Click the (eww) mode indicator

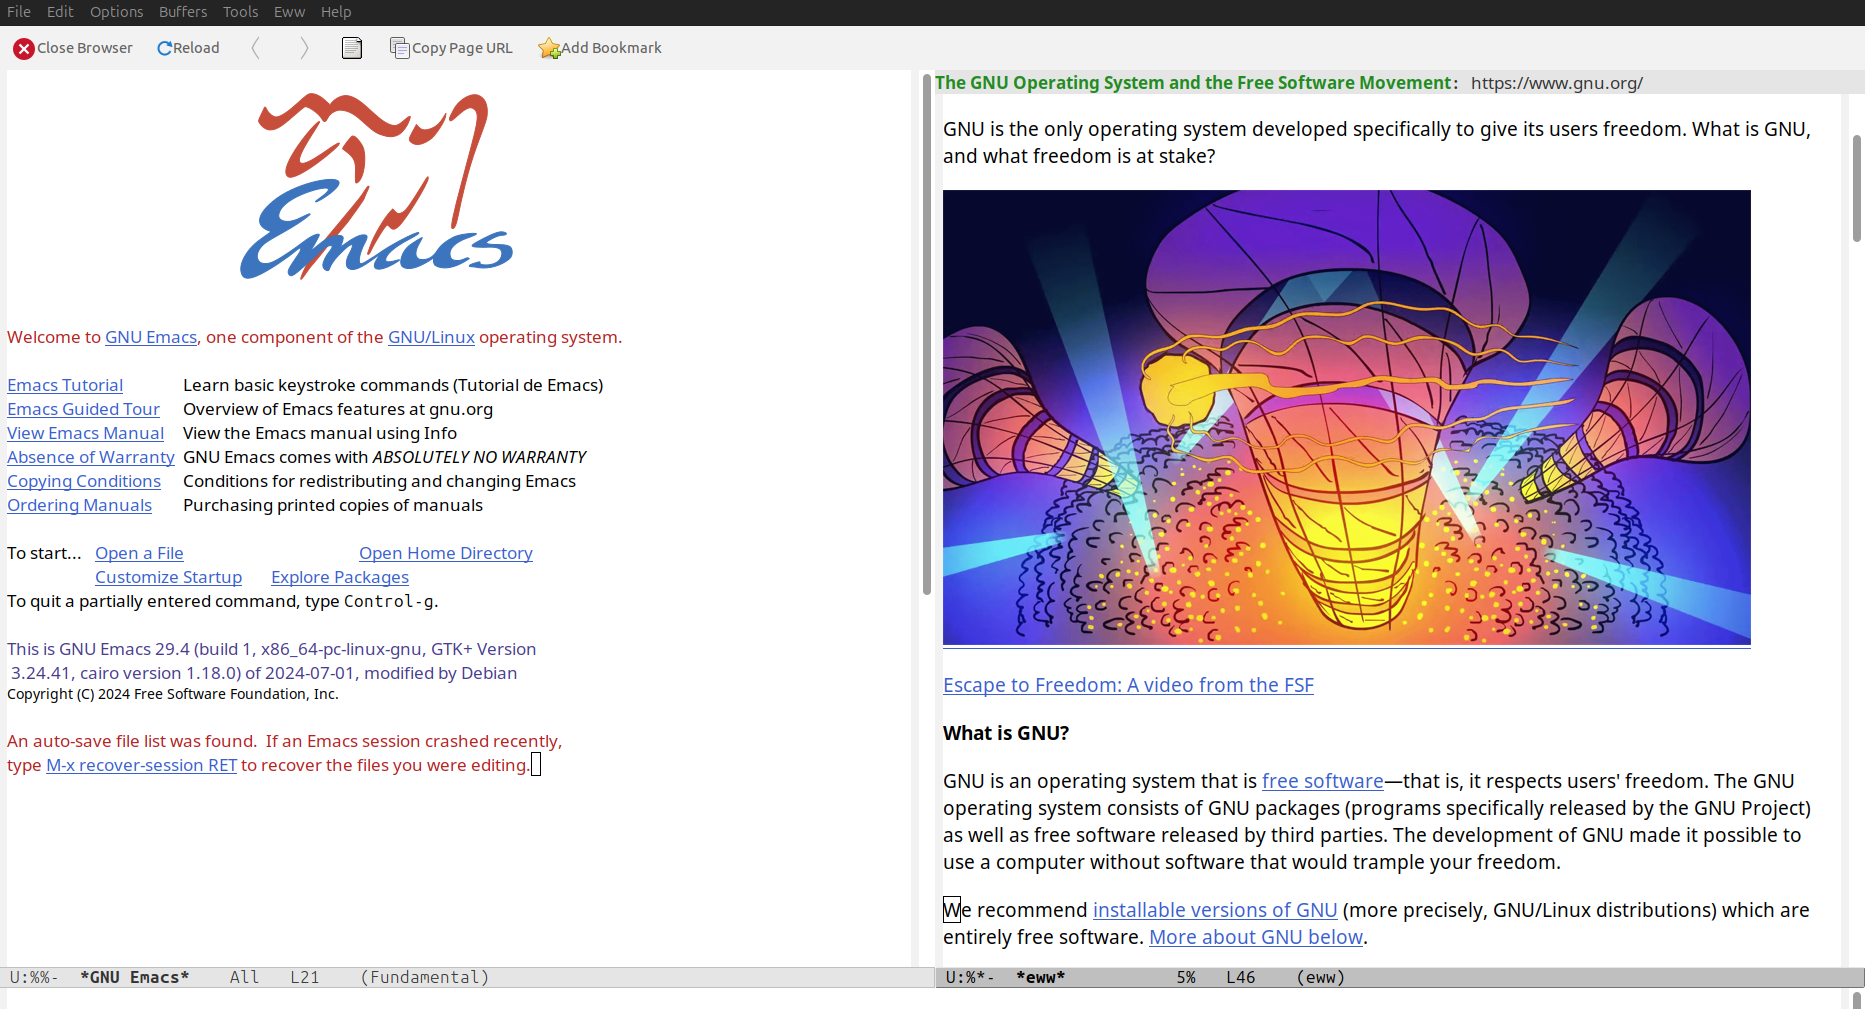[1321, 977]
